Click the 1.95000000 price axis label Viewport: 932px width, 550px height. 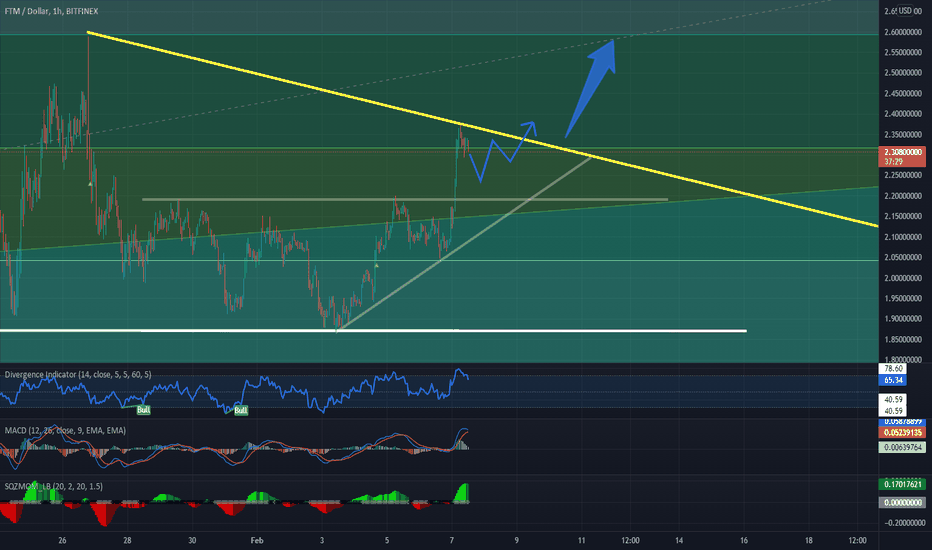point(903,298)
